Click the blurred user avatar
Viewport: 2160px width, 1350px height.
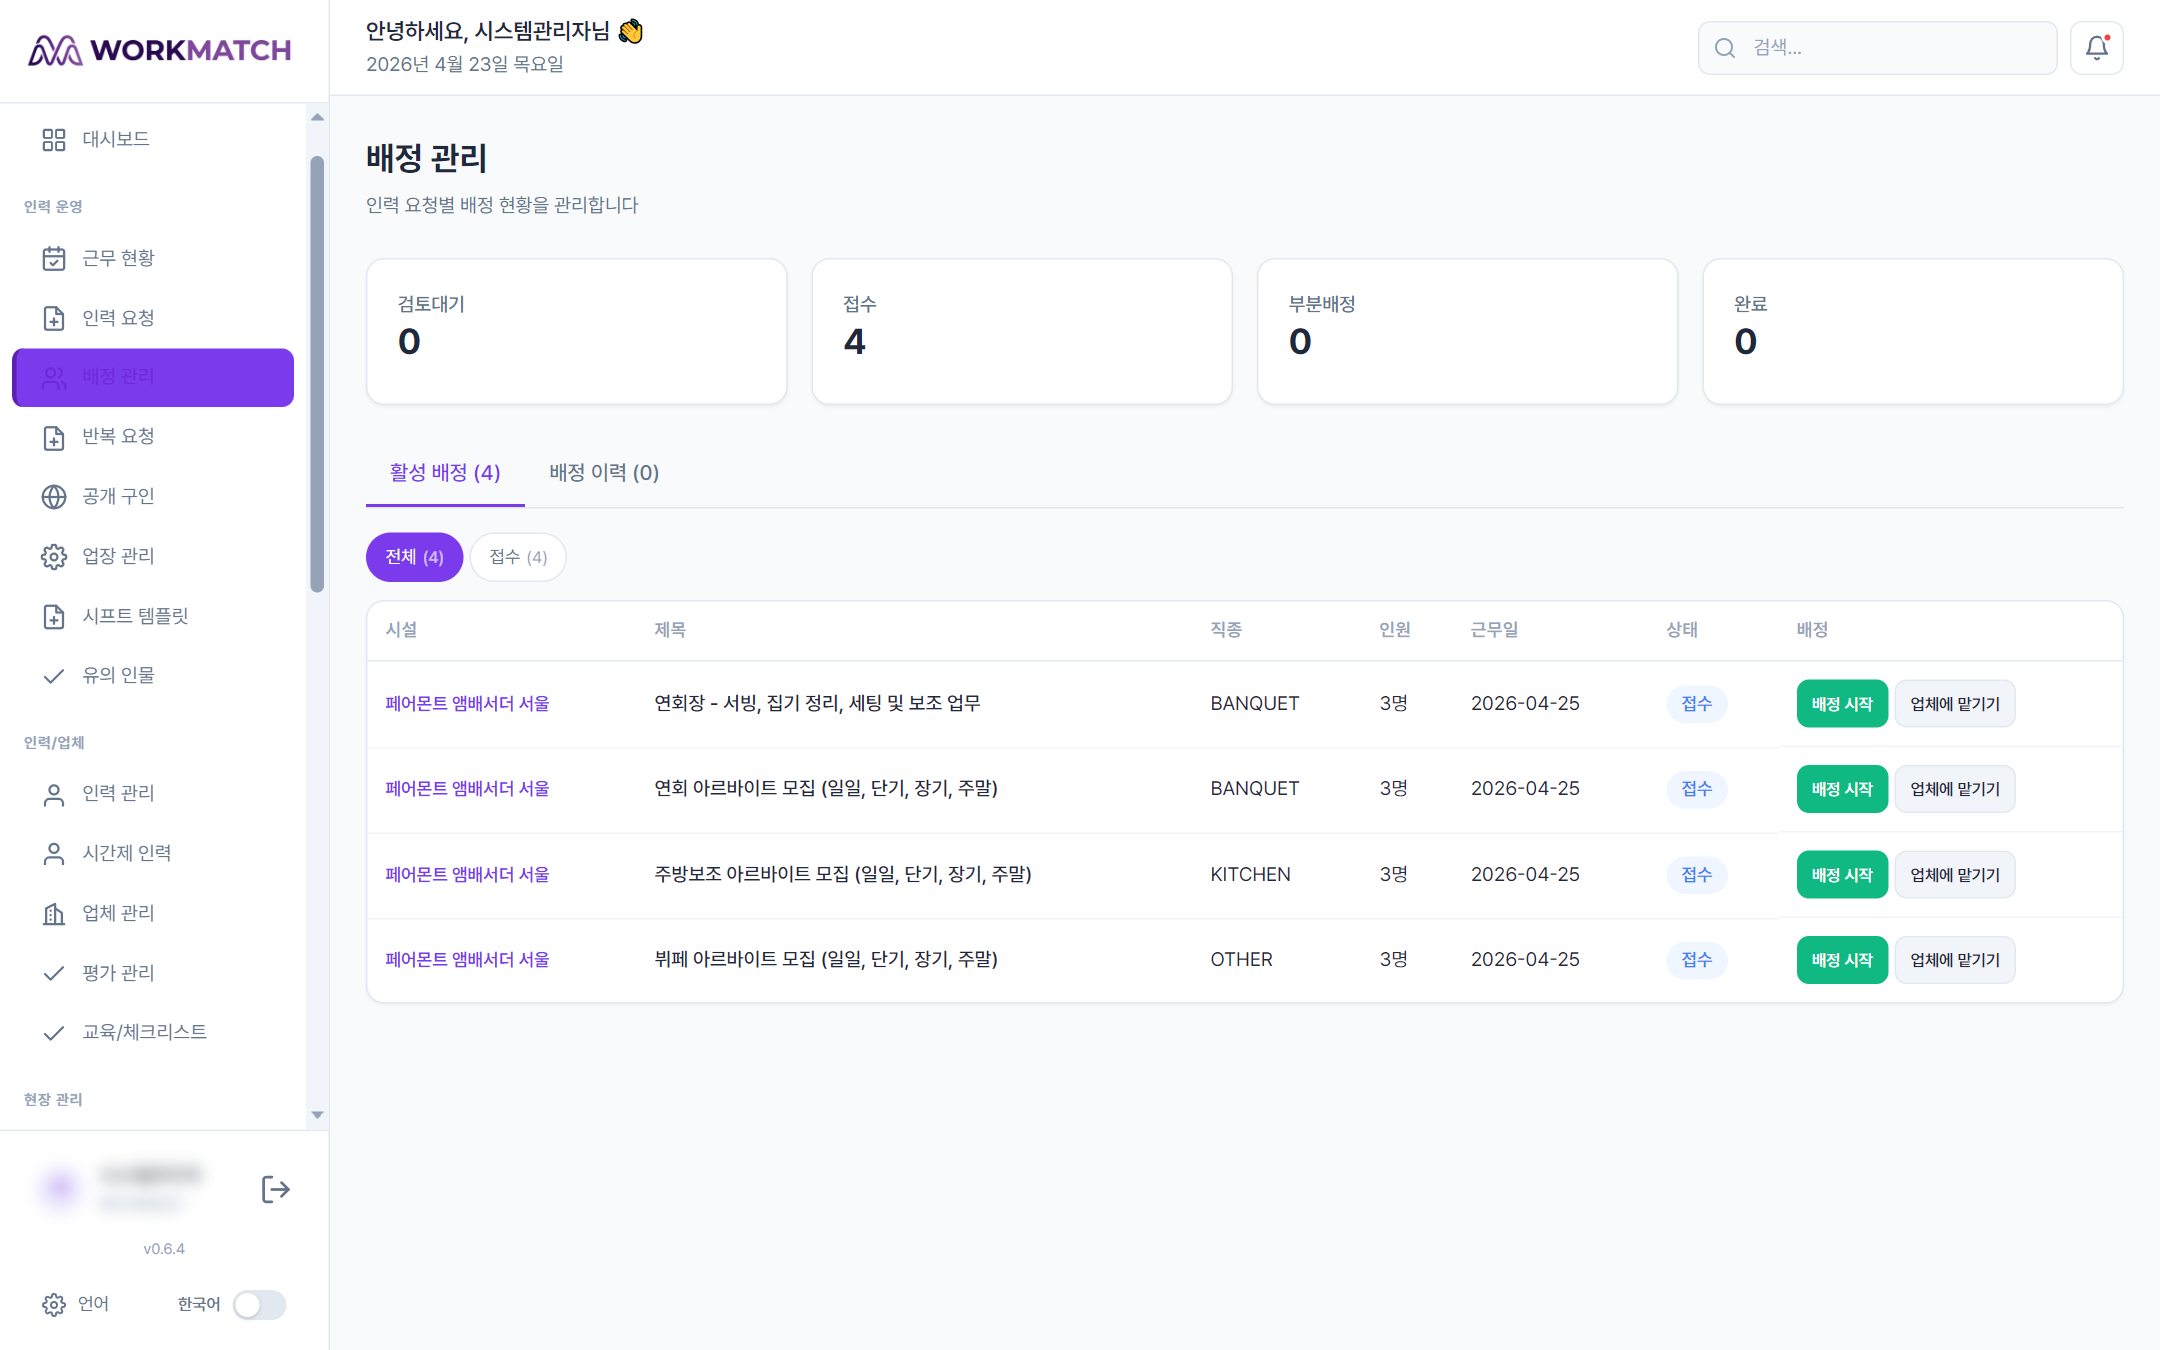tap(60, 1187)
